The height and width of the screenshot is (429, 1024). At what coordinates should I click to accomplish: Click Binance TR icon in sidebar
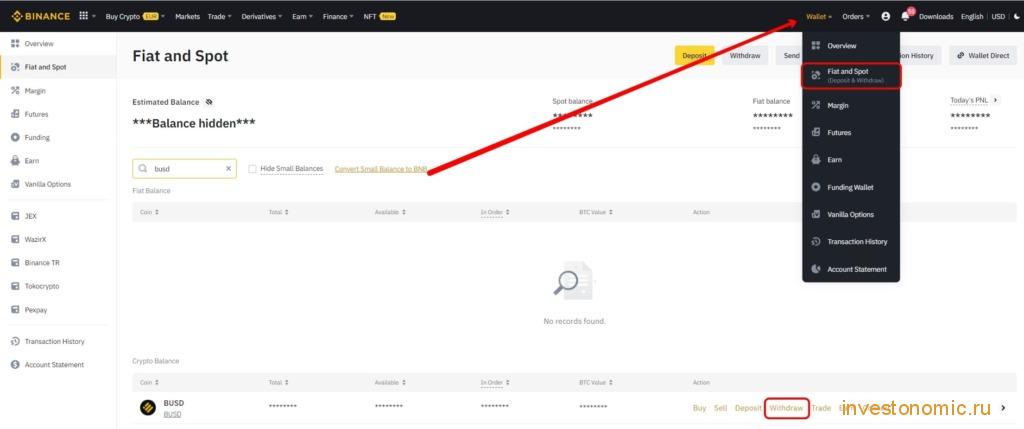click(15, 262)
